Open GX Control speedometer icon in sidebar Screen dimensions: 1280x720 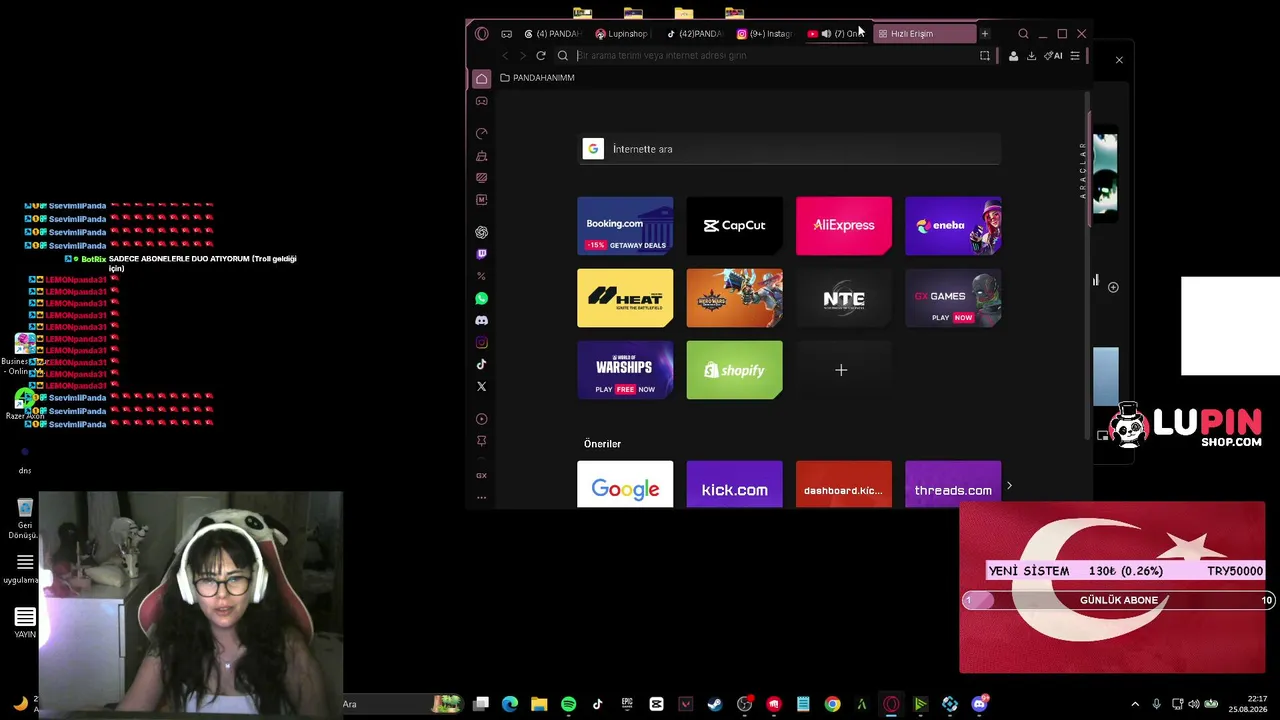click(x=482, y=133)
